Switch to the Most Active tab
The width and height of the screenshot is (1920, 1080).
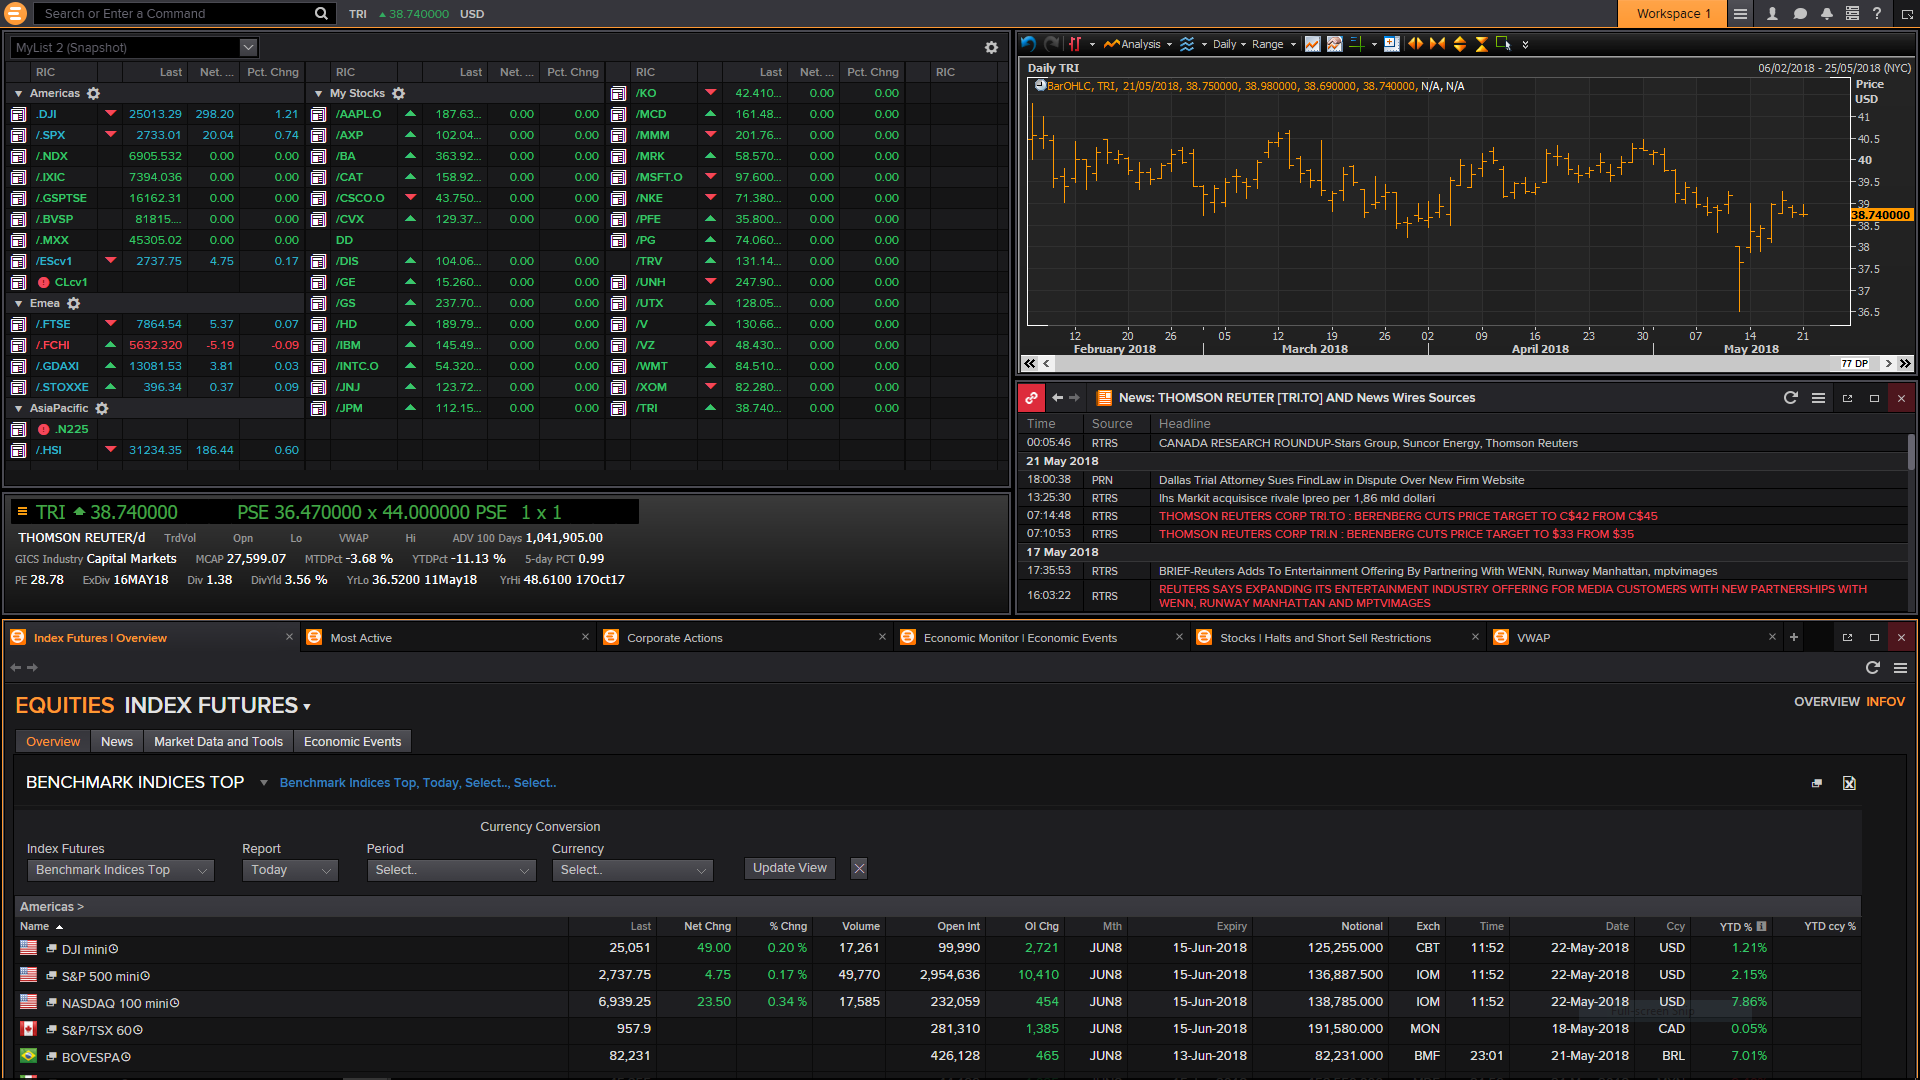pos(361,638)
